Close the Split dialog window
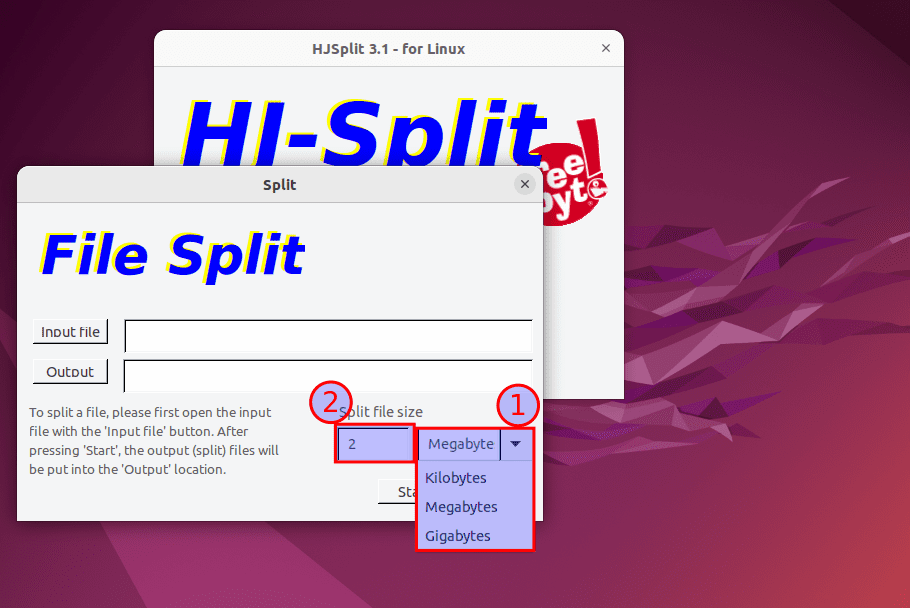Screen dimensions: 919x608 pyautogui.click(x=525, y=184)
